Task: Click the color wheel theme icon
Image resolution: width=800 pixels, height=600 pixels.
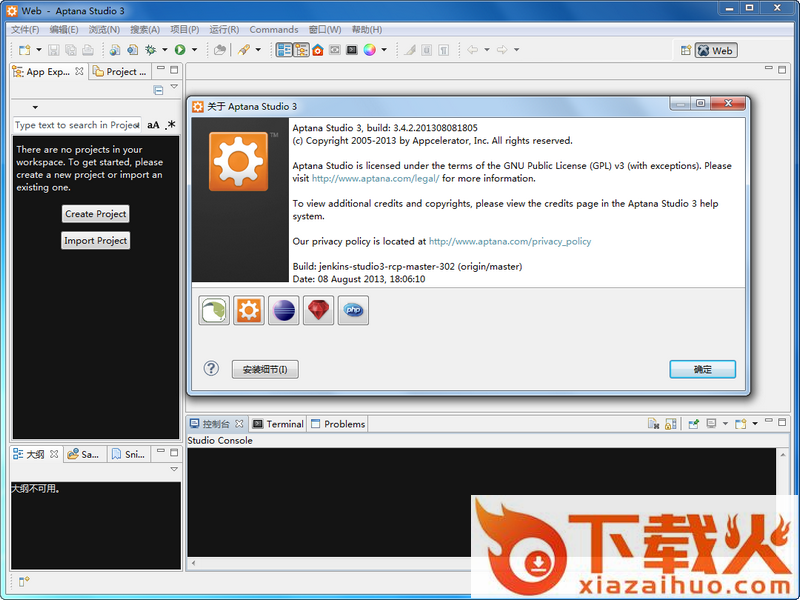Action: (x=370, y=49)
